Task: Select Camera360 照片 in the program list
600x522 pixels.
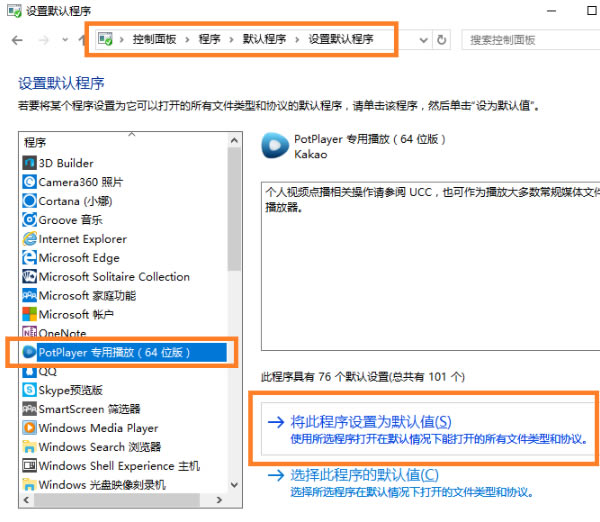Action: point(81,182)
